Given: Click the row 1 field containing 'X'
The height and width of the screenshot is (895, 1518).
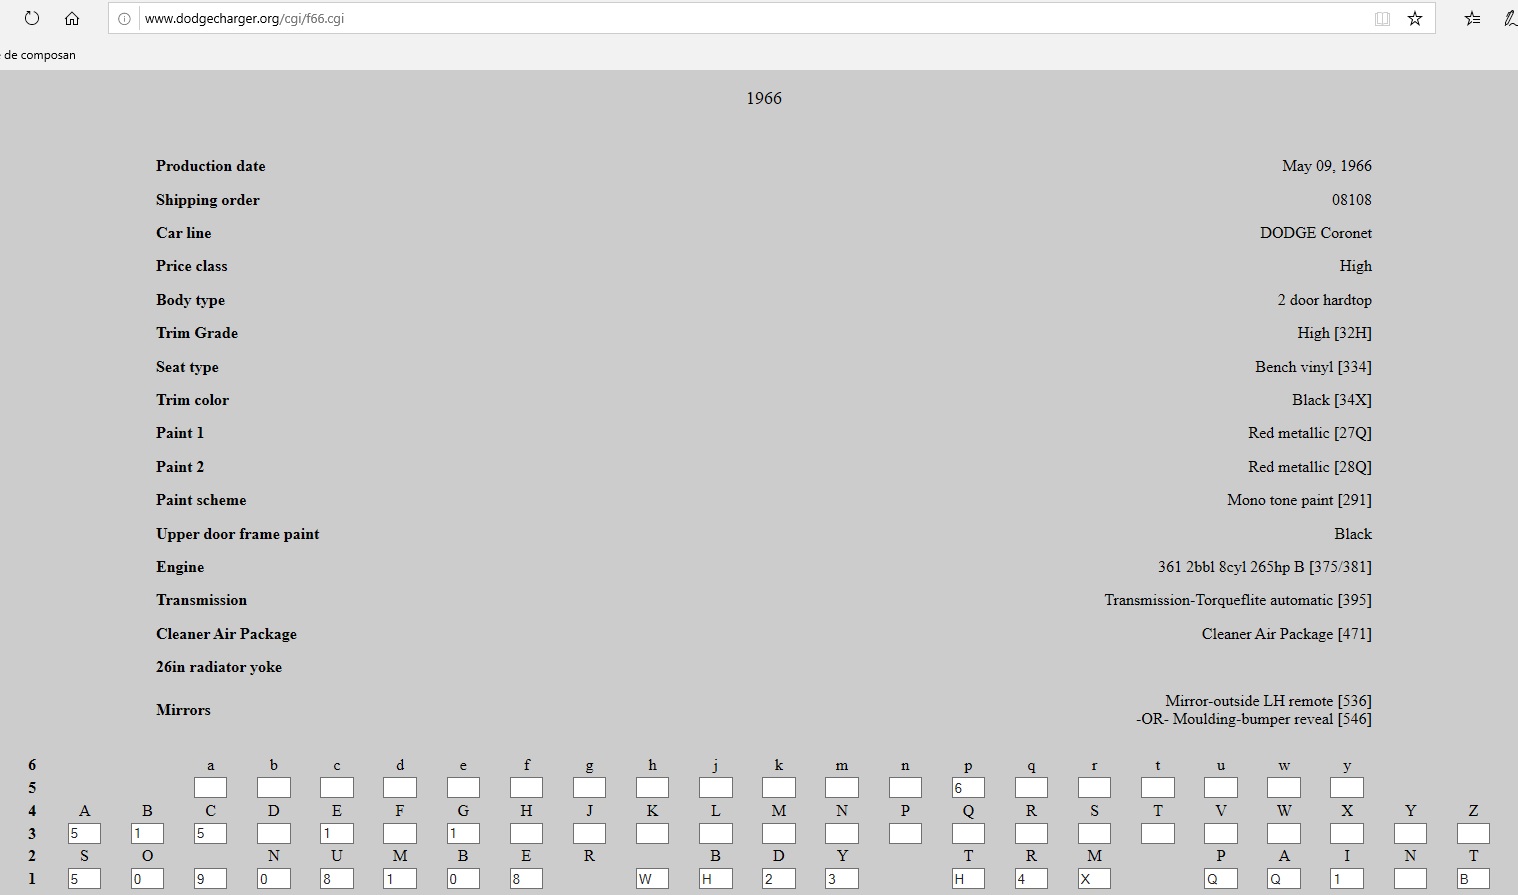Looking at the screenshot, I should click(1094, 879).
